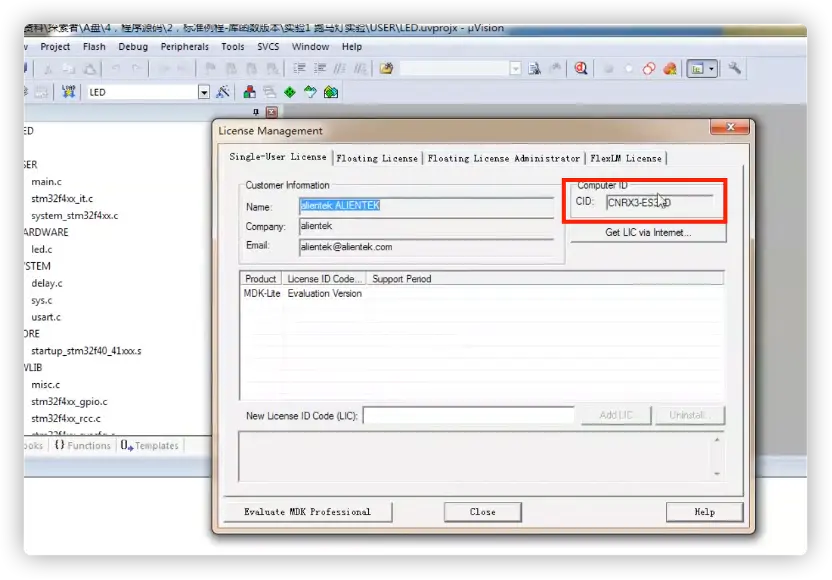Open Manage Run-Time Environment green diamond icon

pos(290,92)
